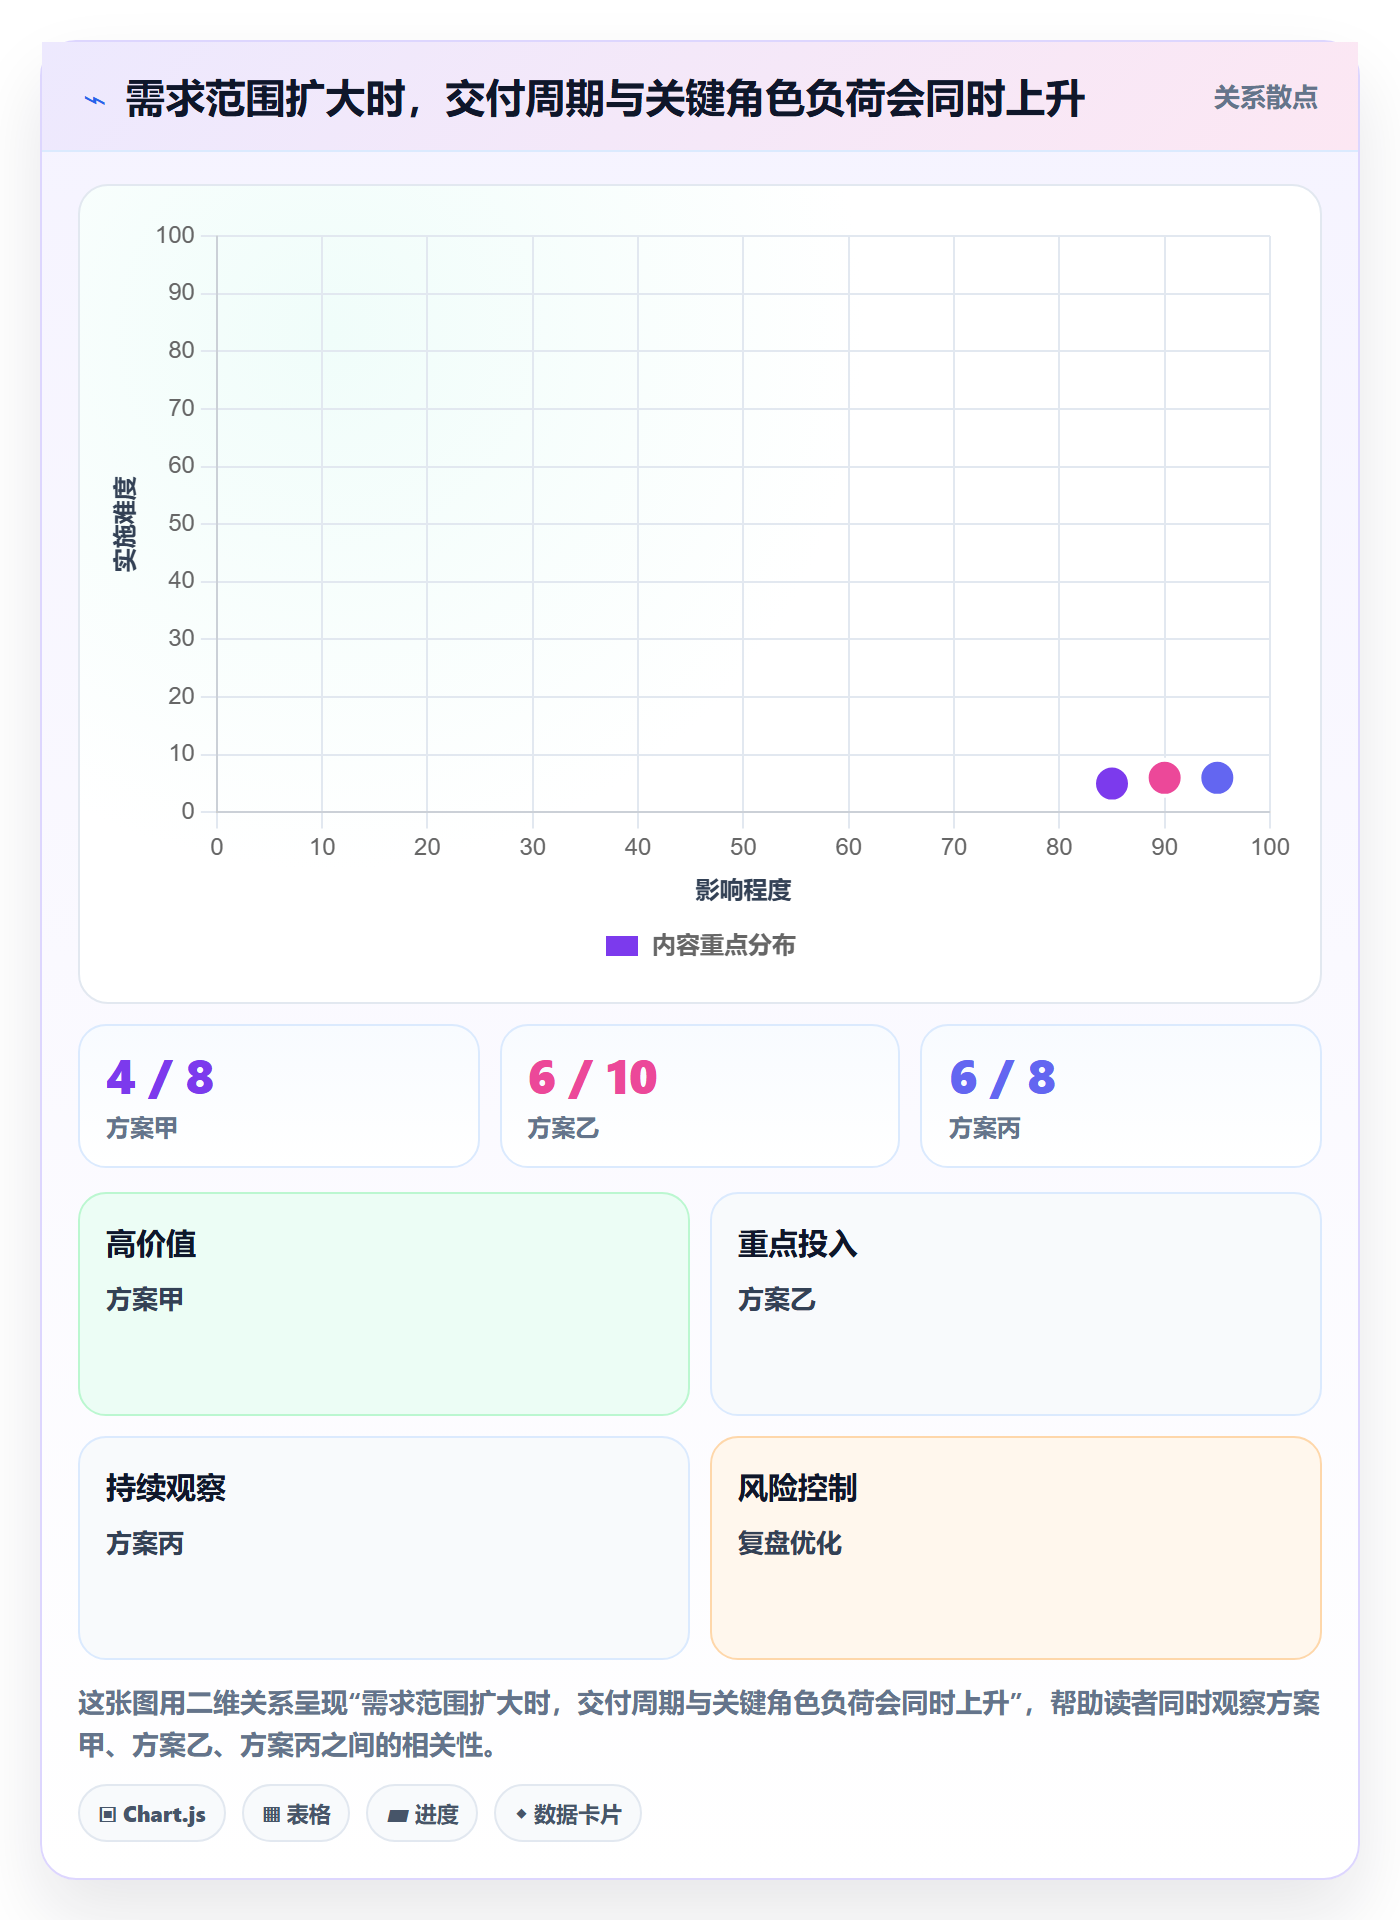1400x1920 pixels.
Task: Click the 复盘优化 text in 风险控制 card
Action: pyautogui.click(x=790, y=1543)
